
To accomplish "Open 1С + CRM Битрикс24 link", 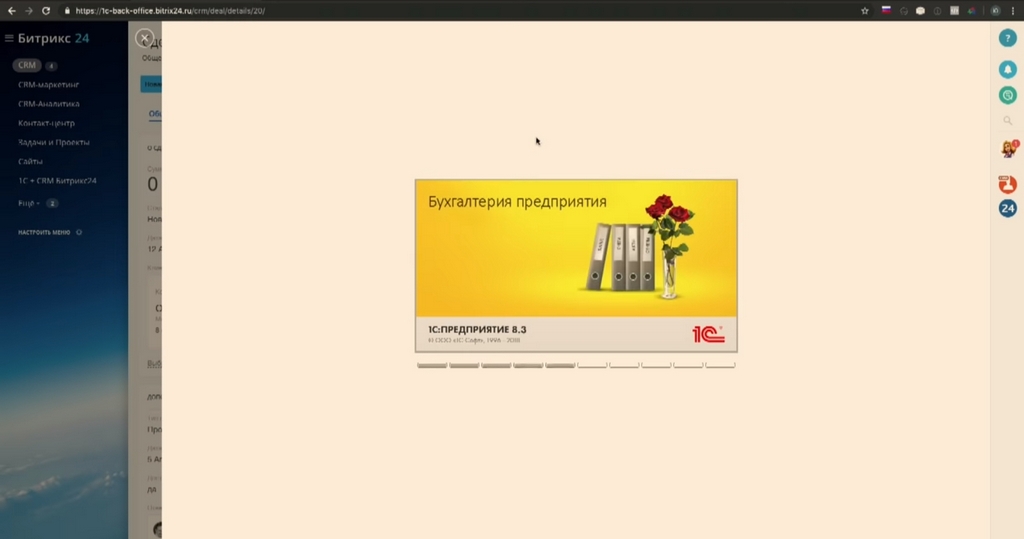I will click(57, 180).
